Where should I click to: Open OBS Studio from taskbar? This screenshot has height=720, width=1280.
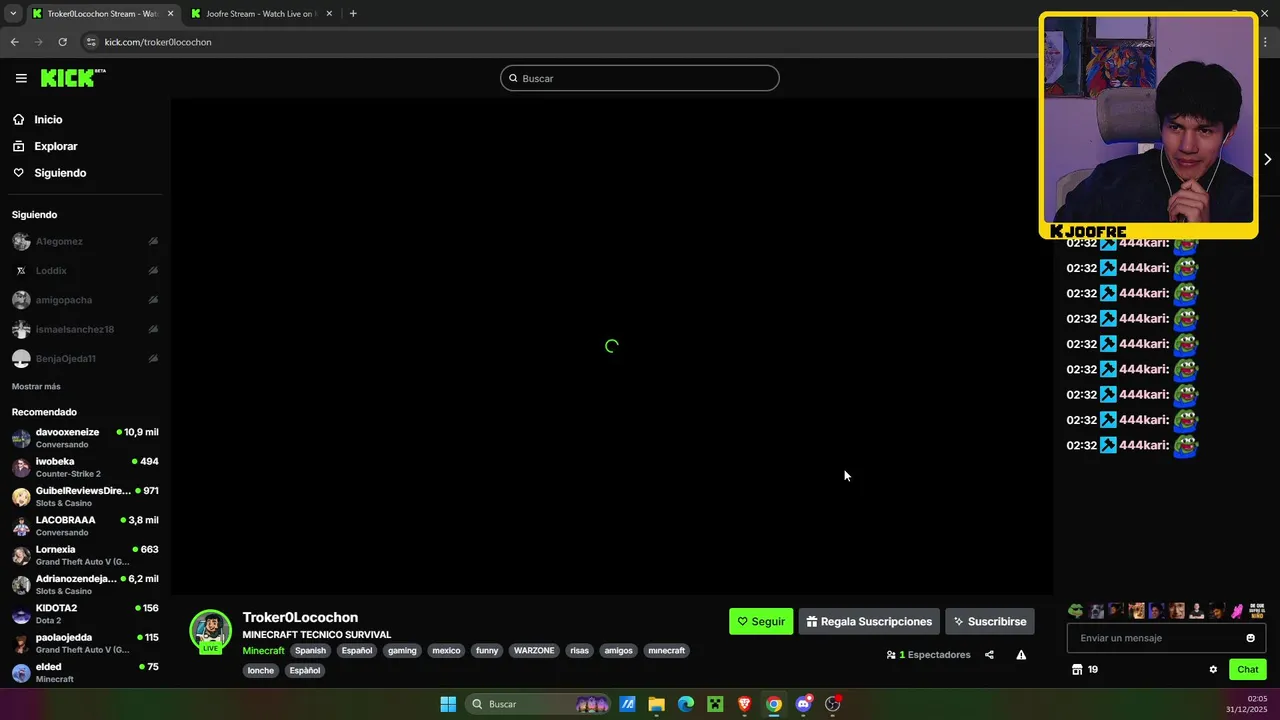(832, 704)
